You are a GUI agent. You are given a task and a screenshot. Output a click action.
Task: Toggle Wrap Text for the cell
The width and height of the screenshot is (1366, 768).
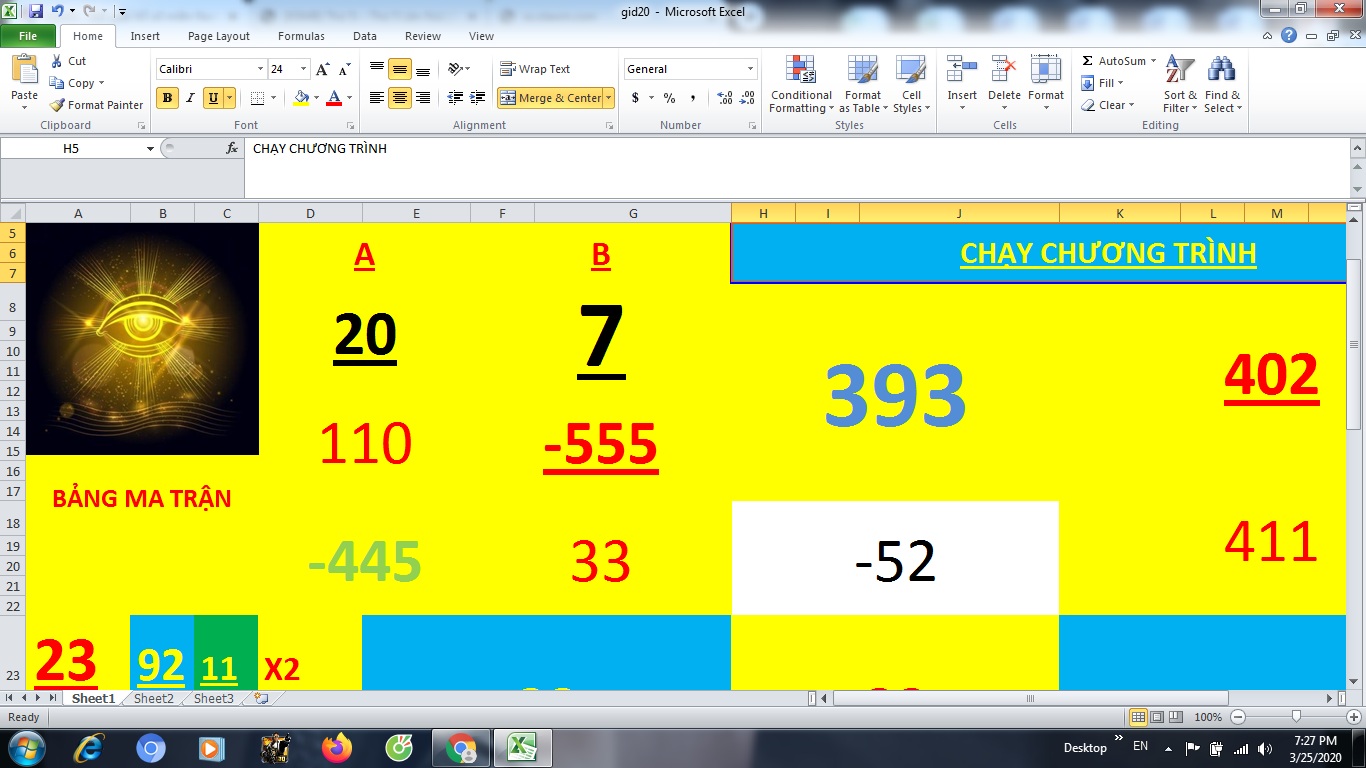point(535,69)
